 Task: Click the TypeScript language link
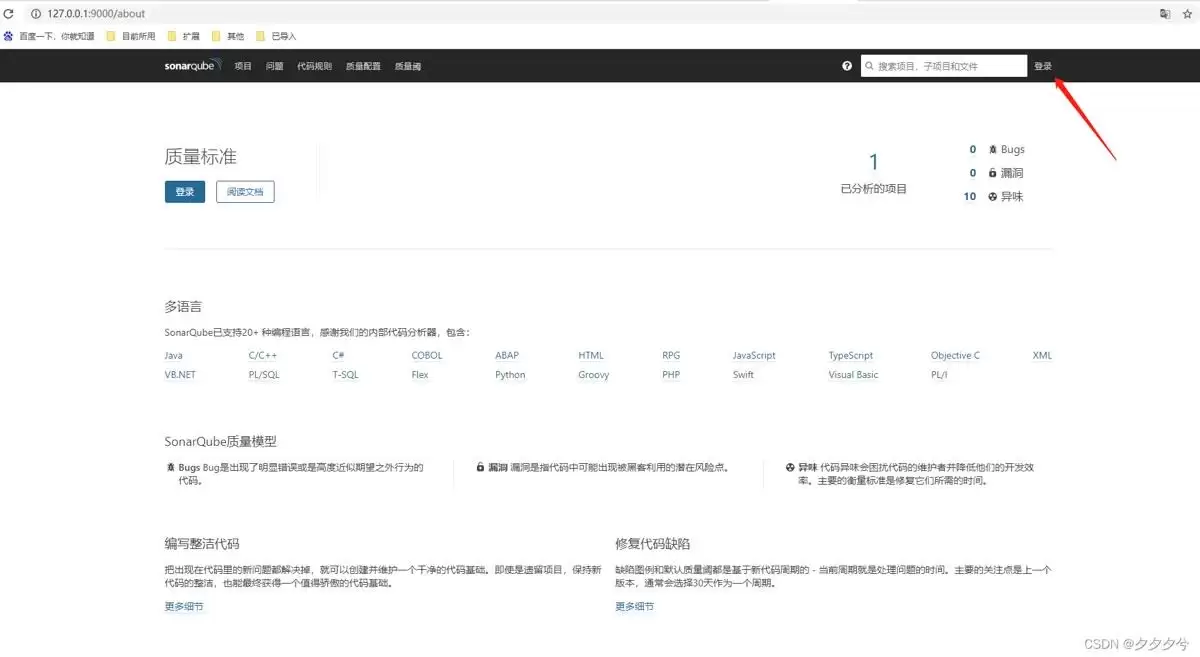pyautogui.click(x=851, y=355)
